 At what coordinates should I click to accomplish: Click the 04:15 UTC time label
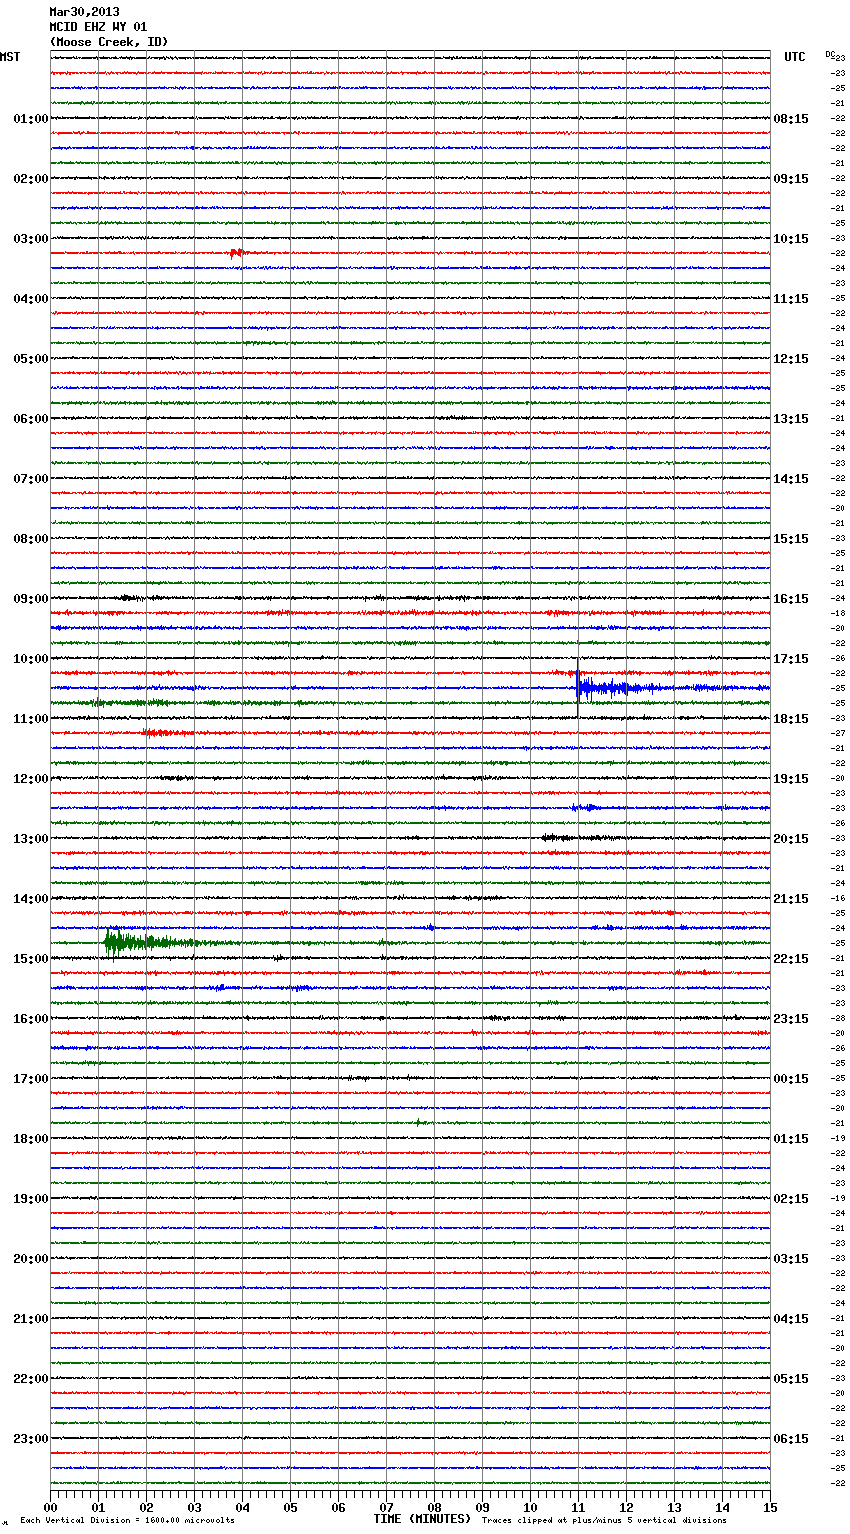pos(791,1319)
